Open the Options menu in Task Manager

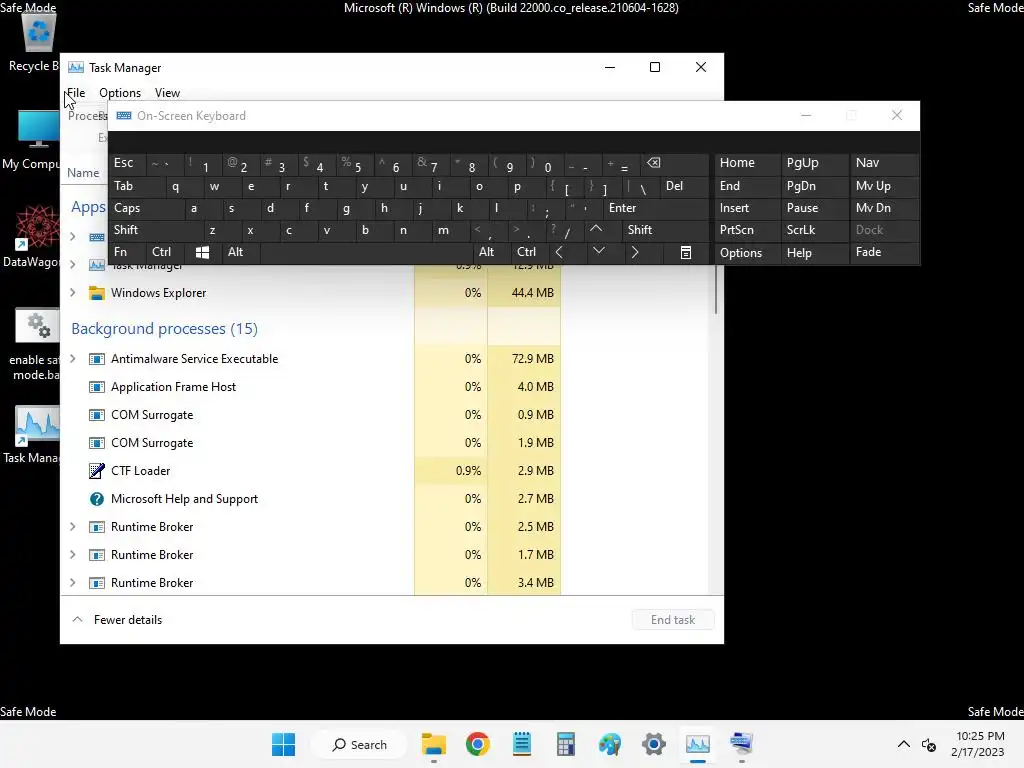click(120, 93)
